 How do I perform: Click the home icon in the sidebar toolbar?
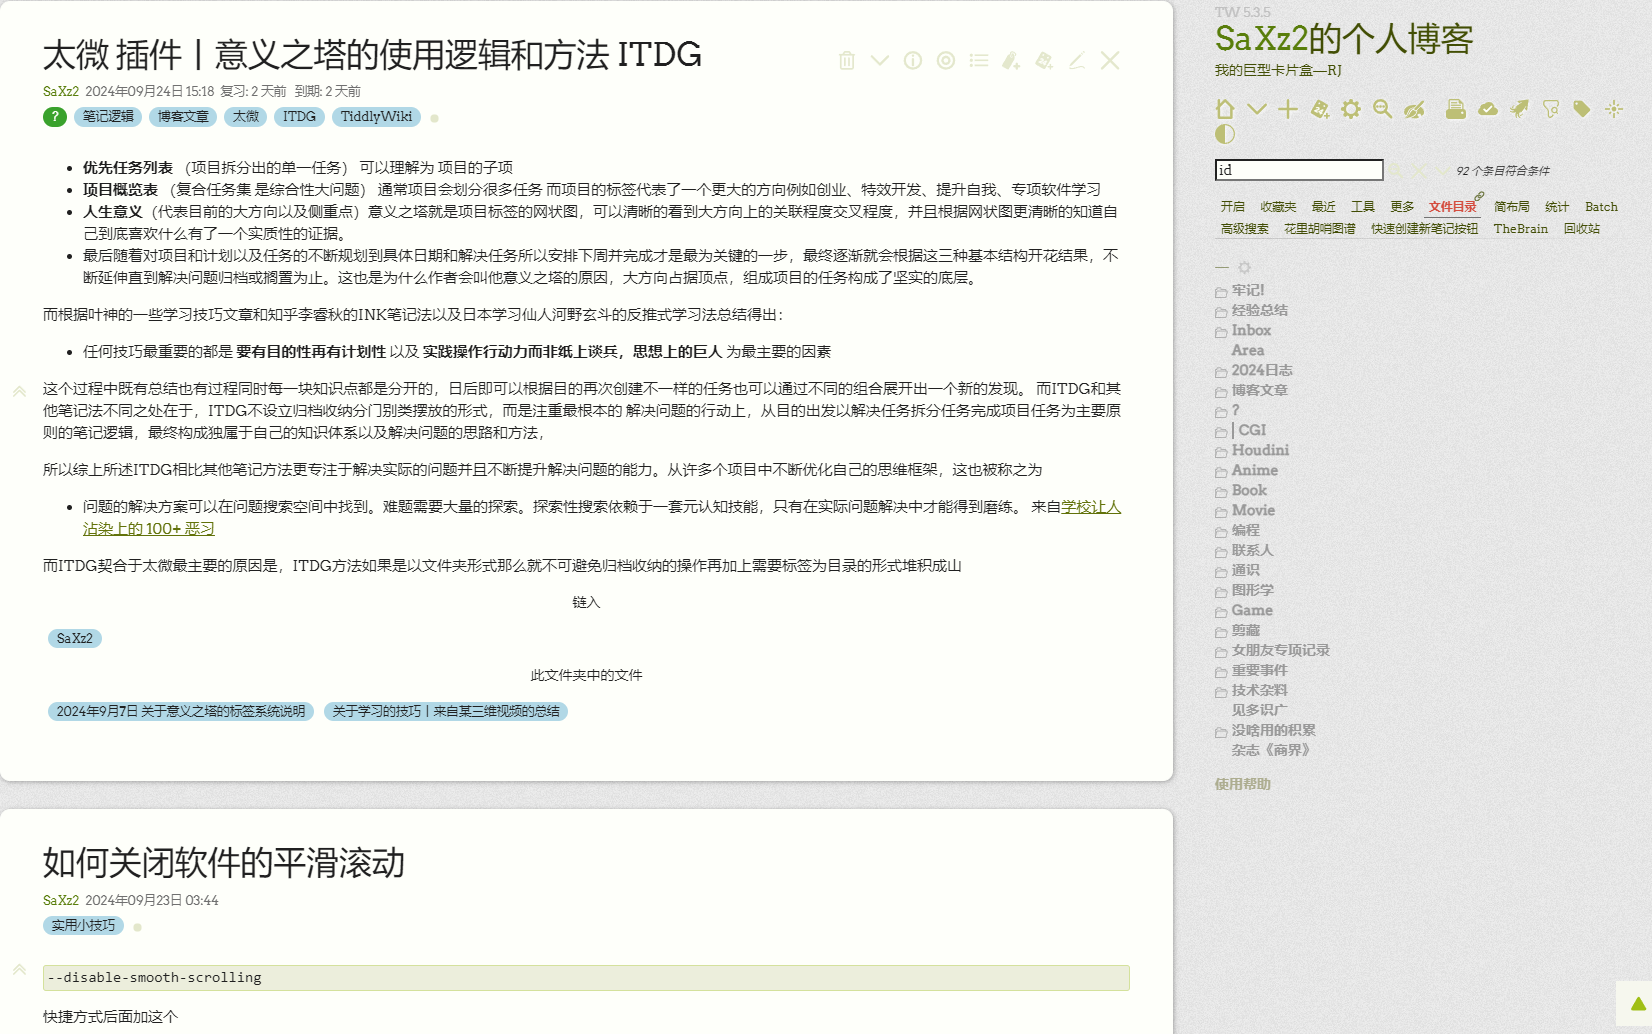pos(1225,109)
